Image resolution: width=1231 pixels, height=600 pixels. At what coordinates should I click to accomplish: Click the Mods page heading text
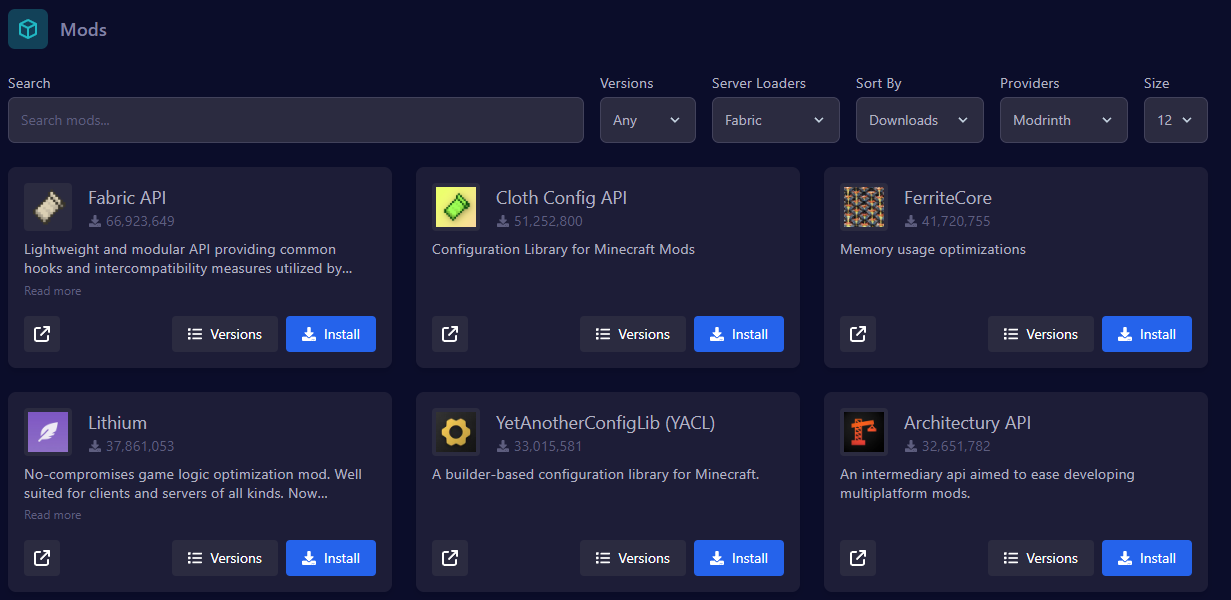[83, 30]
